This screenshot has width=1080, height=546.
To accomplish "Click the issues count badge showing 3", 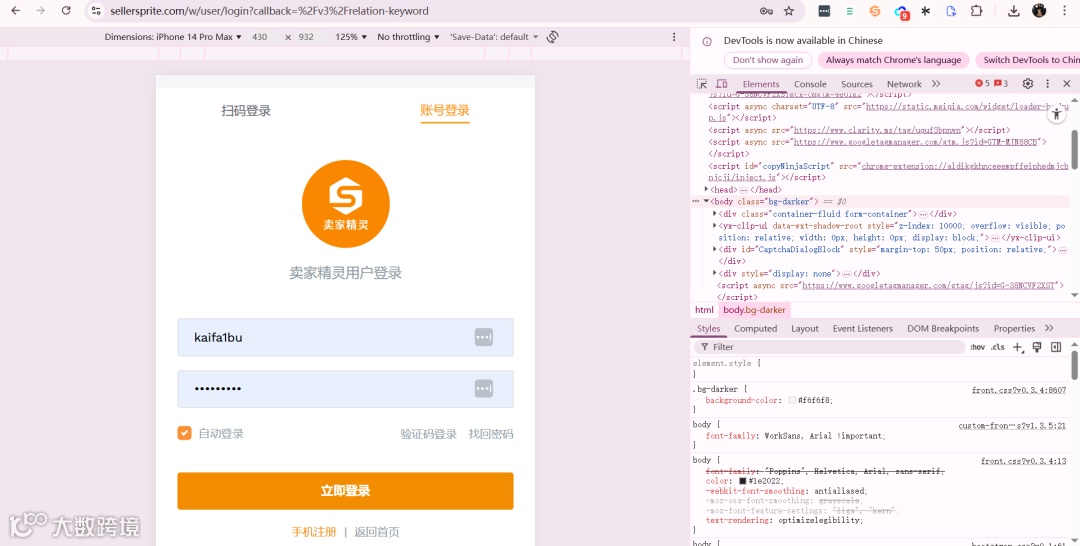I will (x=1001, y=83).
